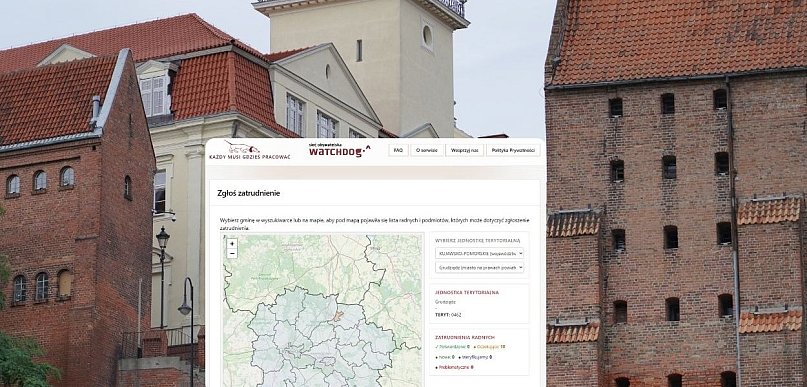Open the Grudziądz municipality dropdown
This screenshot has height=387, width=807.
pos(479,268)
